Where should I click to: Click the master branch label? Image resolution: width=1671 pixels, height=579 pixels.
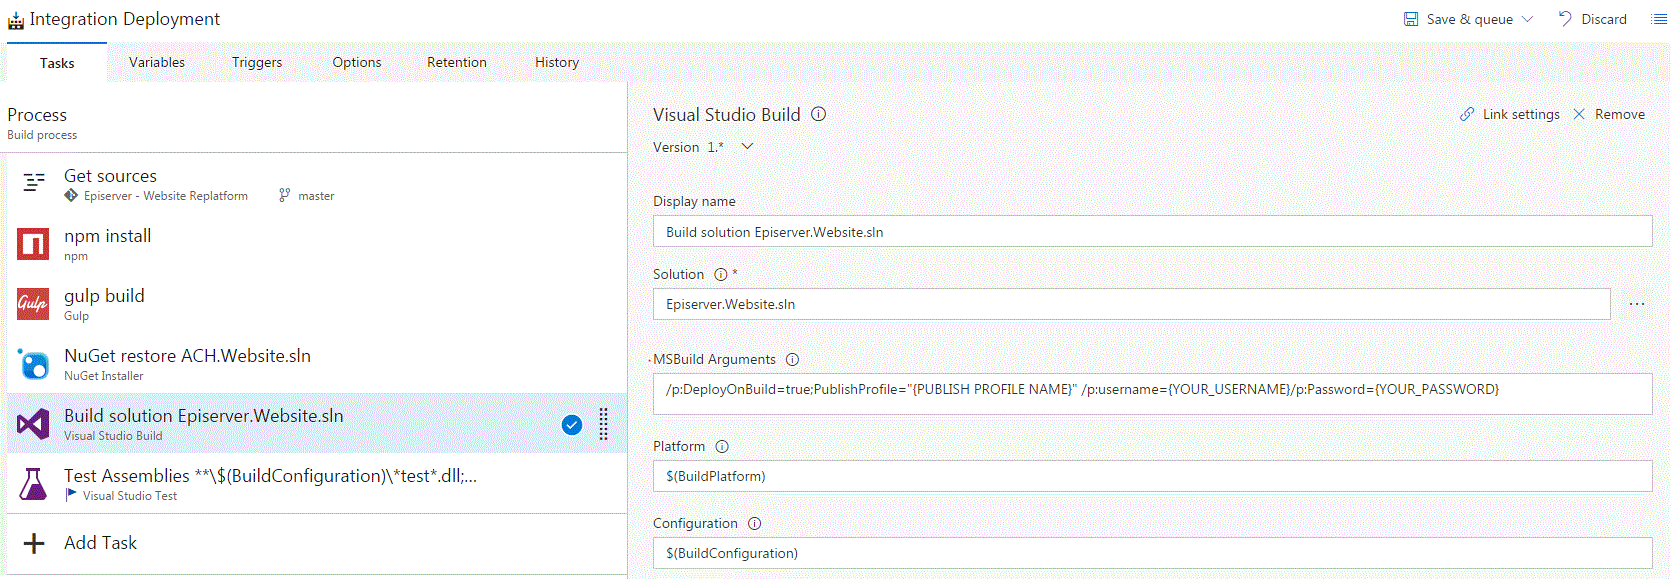(x=316, y=196)
